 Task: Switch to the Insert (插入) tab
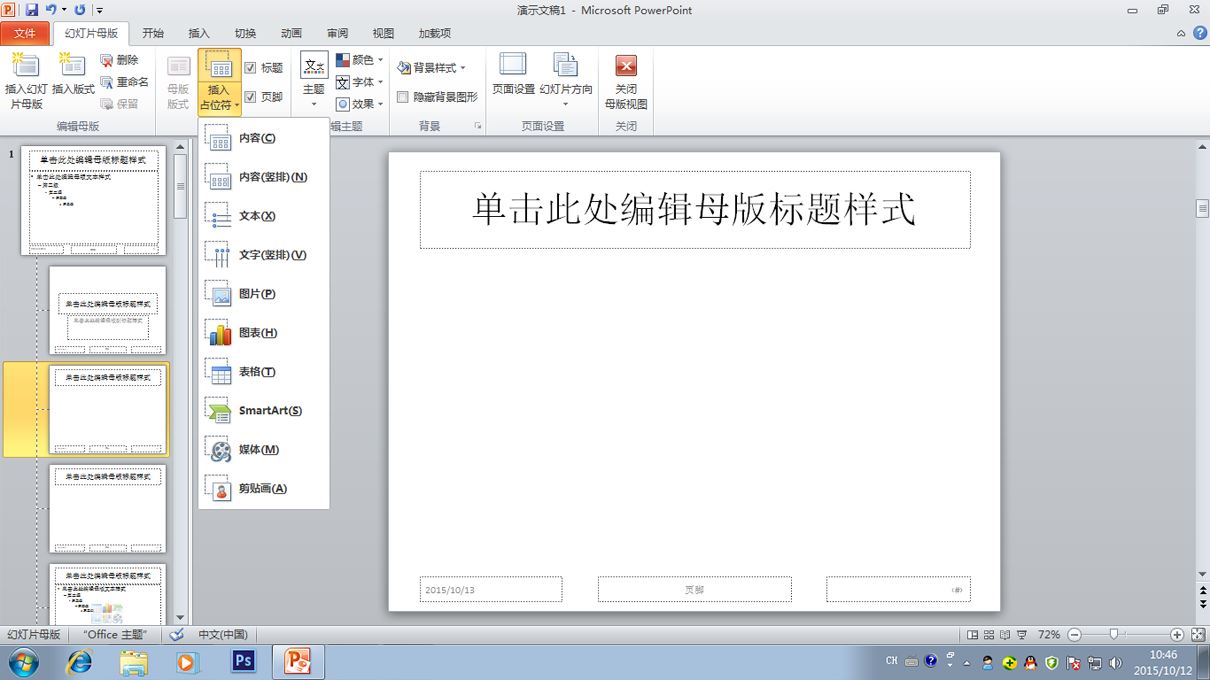tap(199, 33)
